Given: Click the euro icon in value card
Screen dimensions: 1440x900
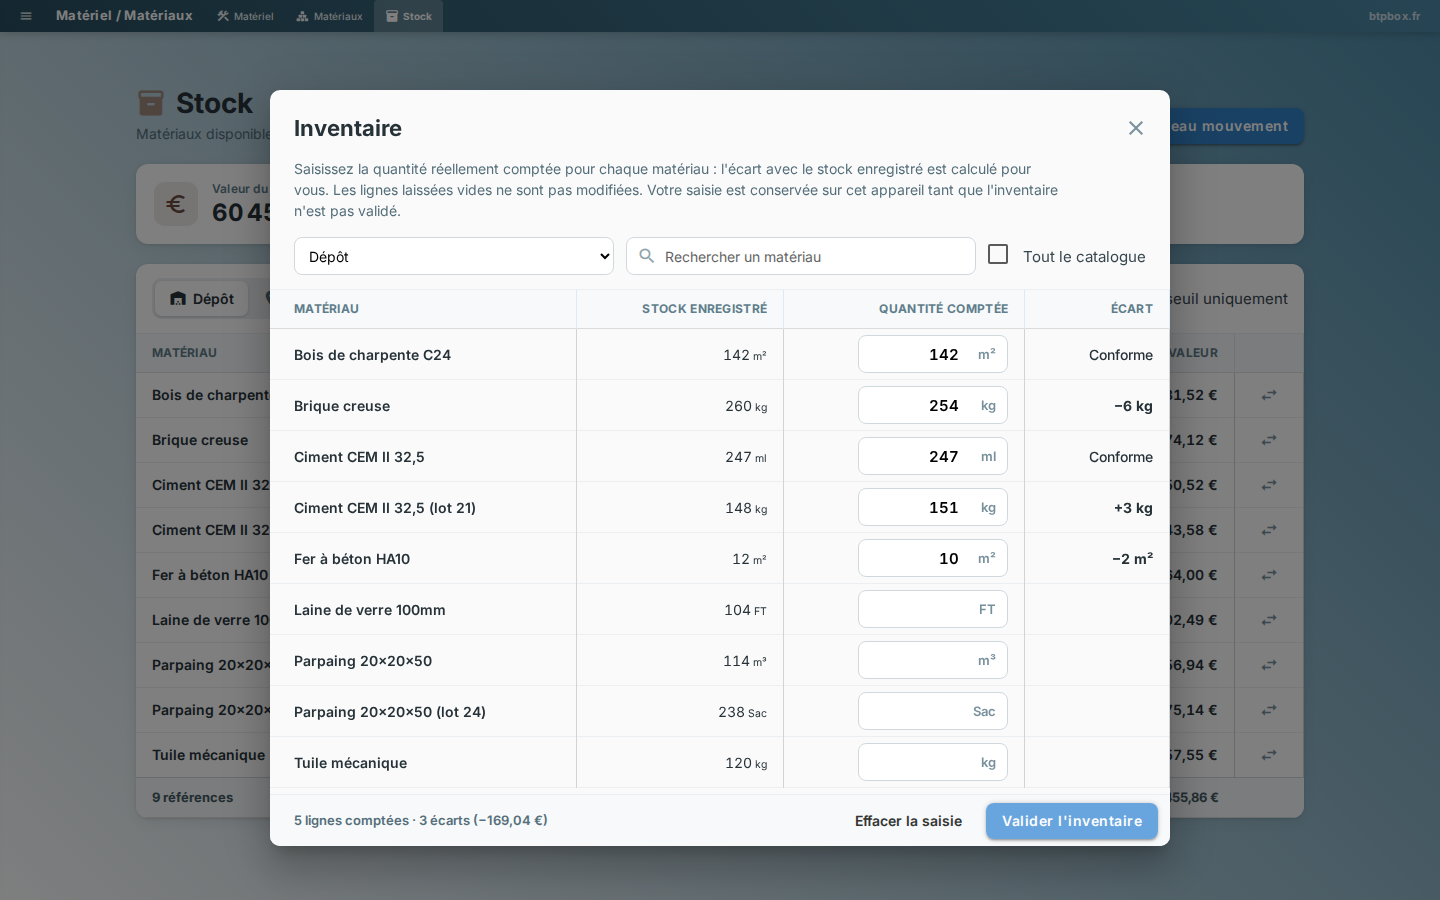Looking at the screenshot, I should click(176, 204).
